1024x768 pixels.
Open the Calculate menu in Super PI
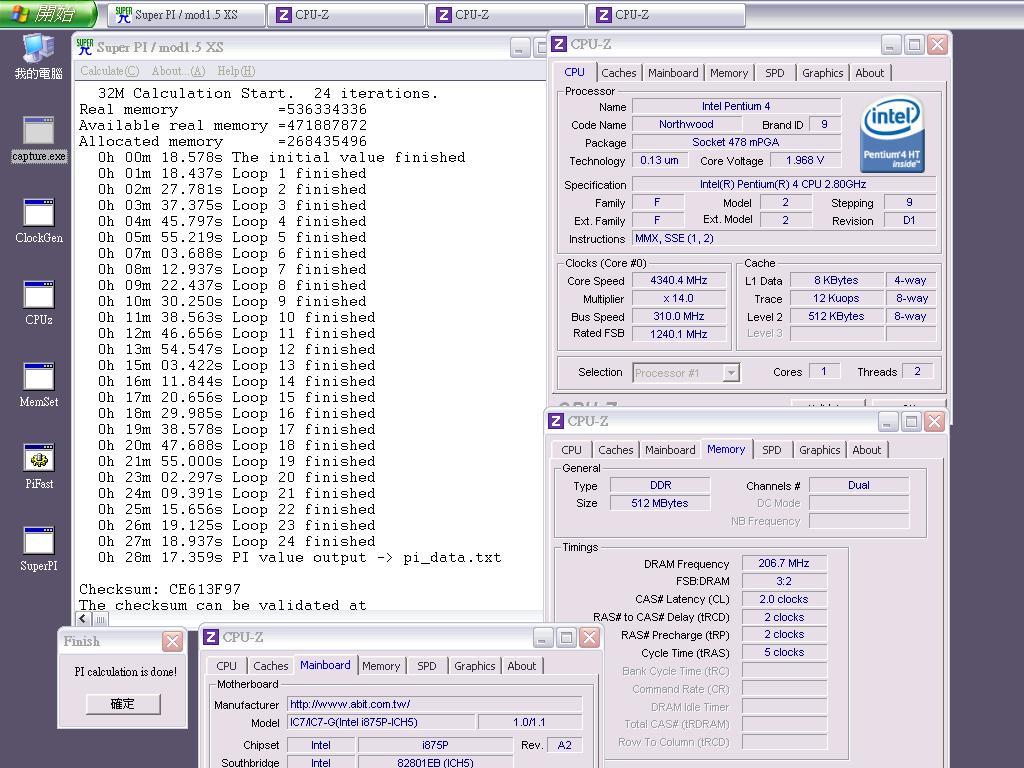click(x=110, y=71)
